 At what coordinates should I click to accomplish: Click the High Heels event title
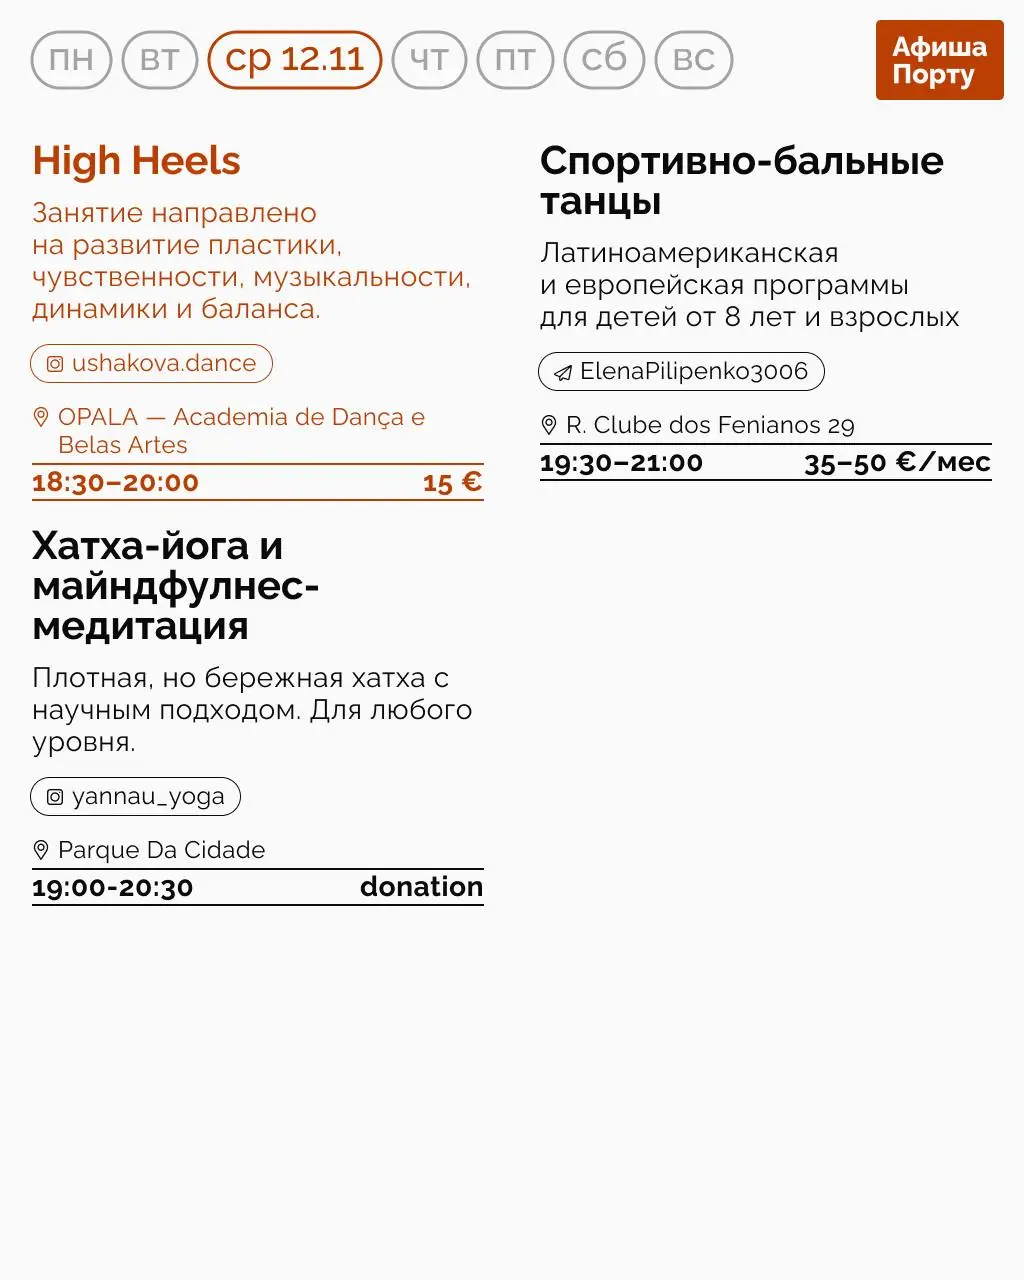(137, 161)
